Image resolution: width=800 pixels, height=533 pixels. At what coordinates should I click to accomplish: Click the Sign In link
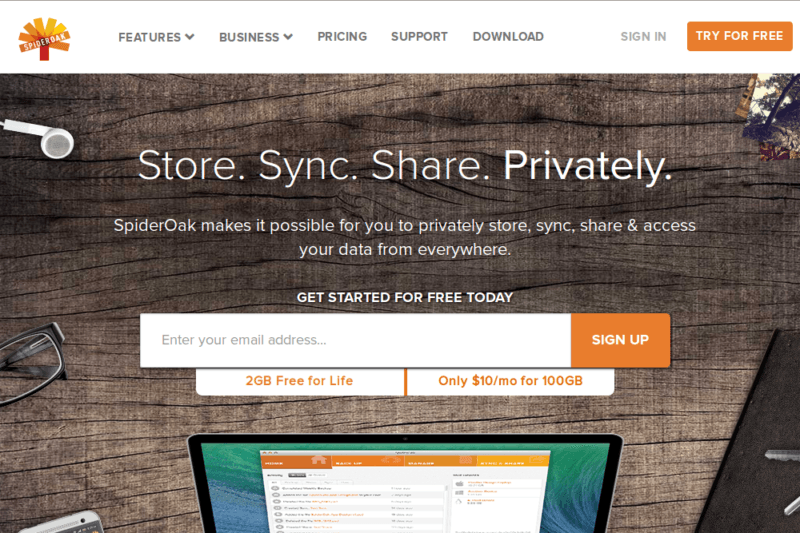coord(643,37)
